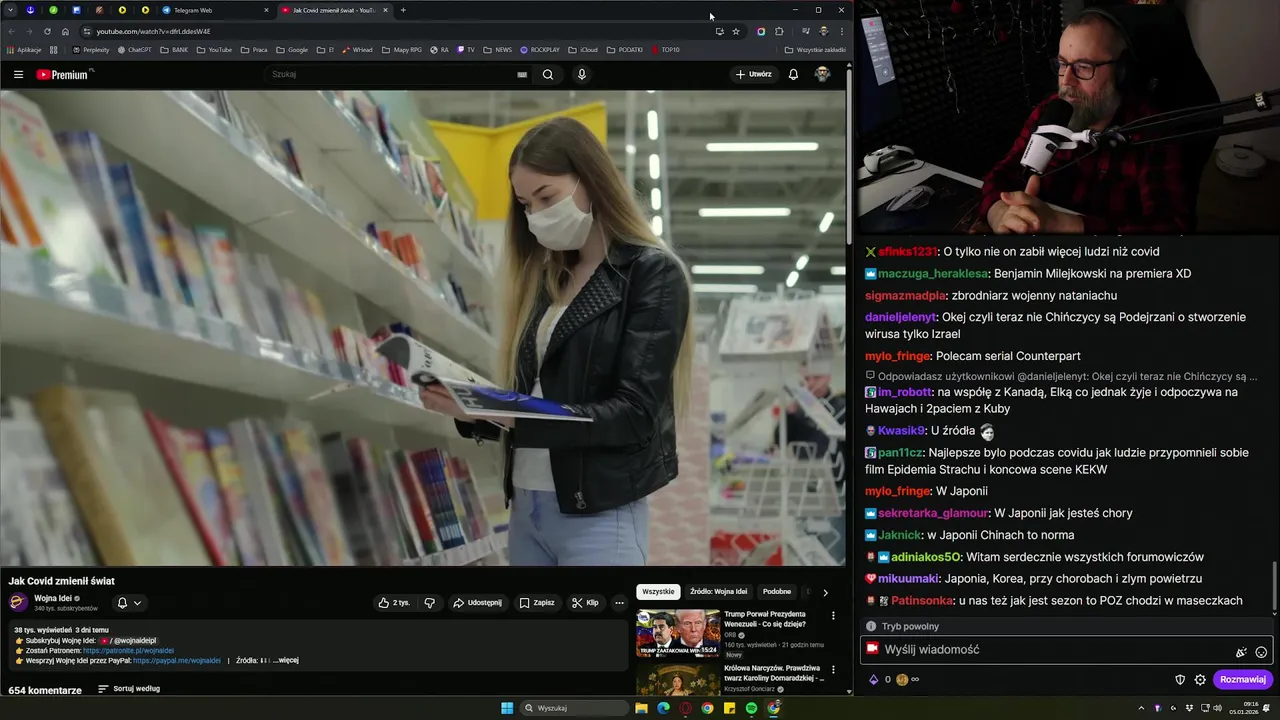The image size is (1280, 720).
Task: Open the chat emoji picker icon
Action: pyautogui.click(x=1261, y=652)
